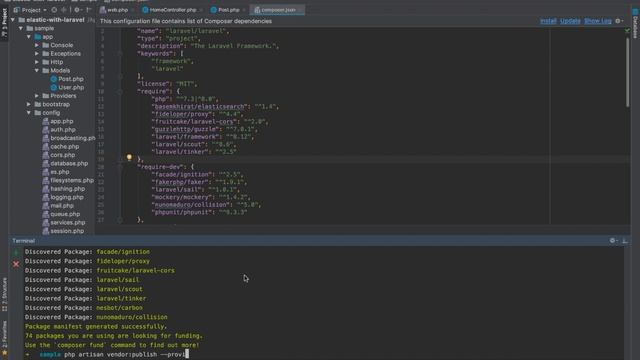The height and width of the screenshot is (360, 640).
Task: Add new terminal session with plus icon
Action: [16, 253]
